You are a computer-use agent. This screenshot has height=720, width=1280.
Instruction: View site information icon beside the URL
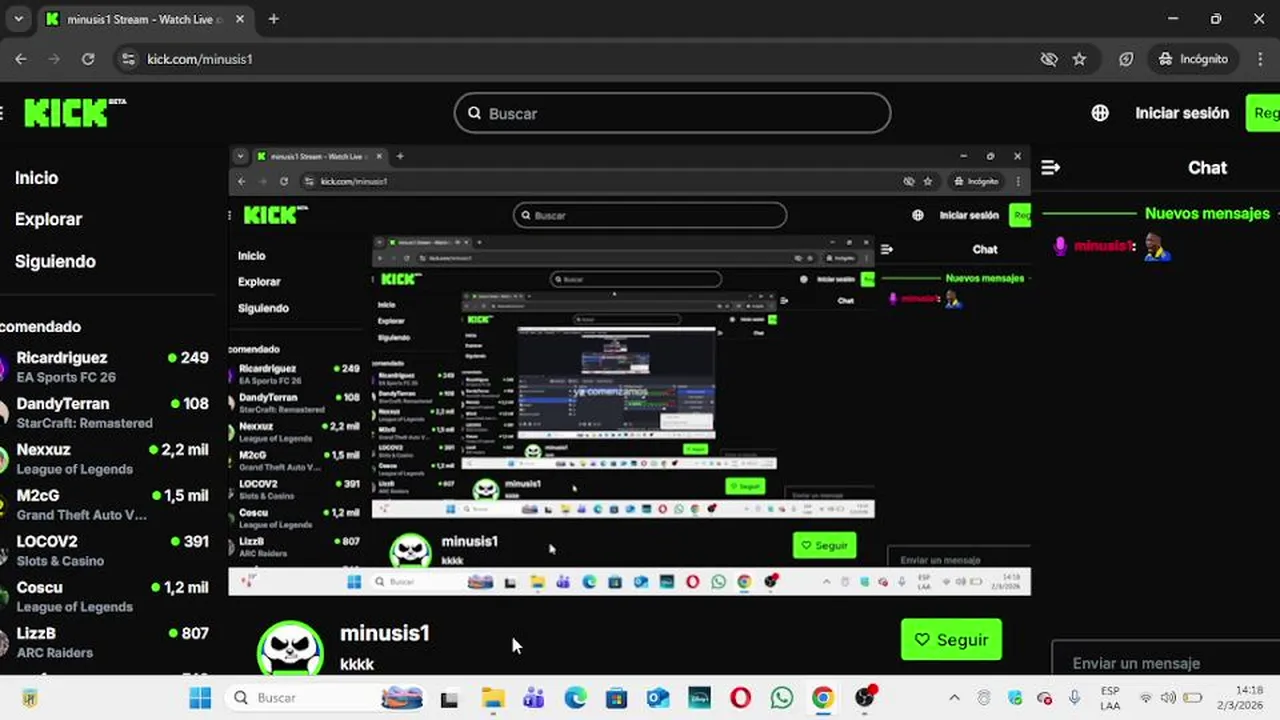click(x=128, y=59)
